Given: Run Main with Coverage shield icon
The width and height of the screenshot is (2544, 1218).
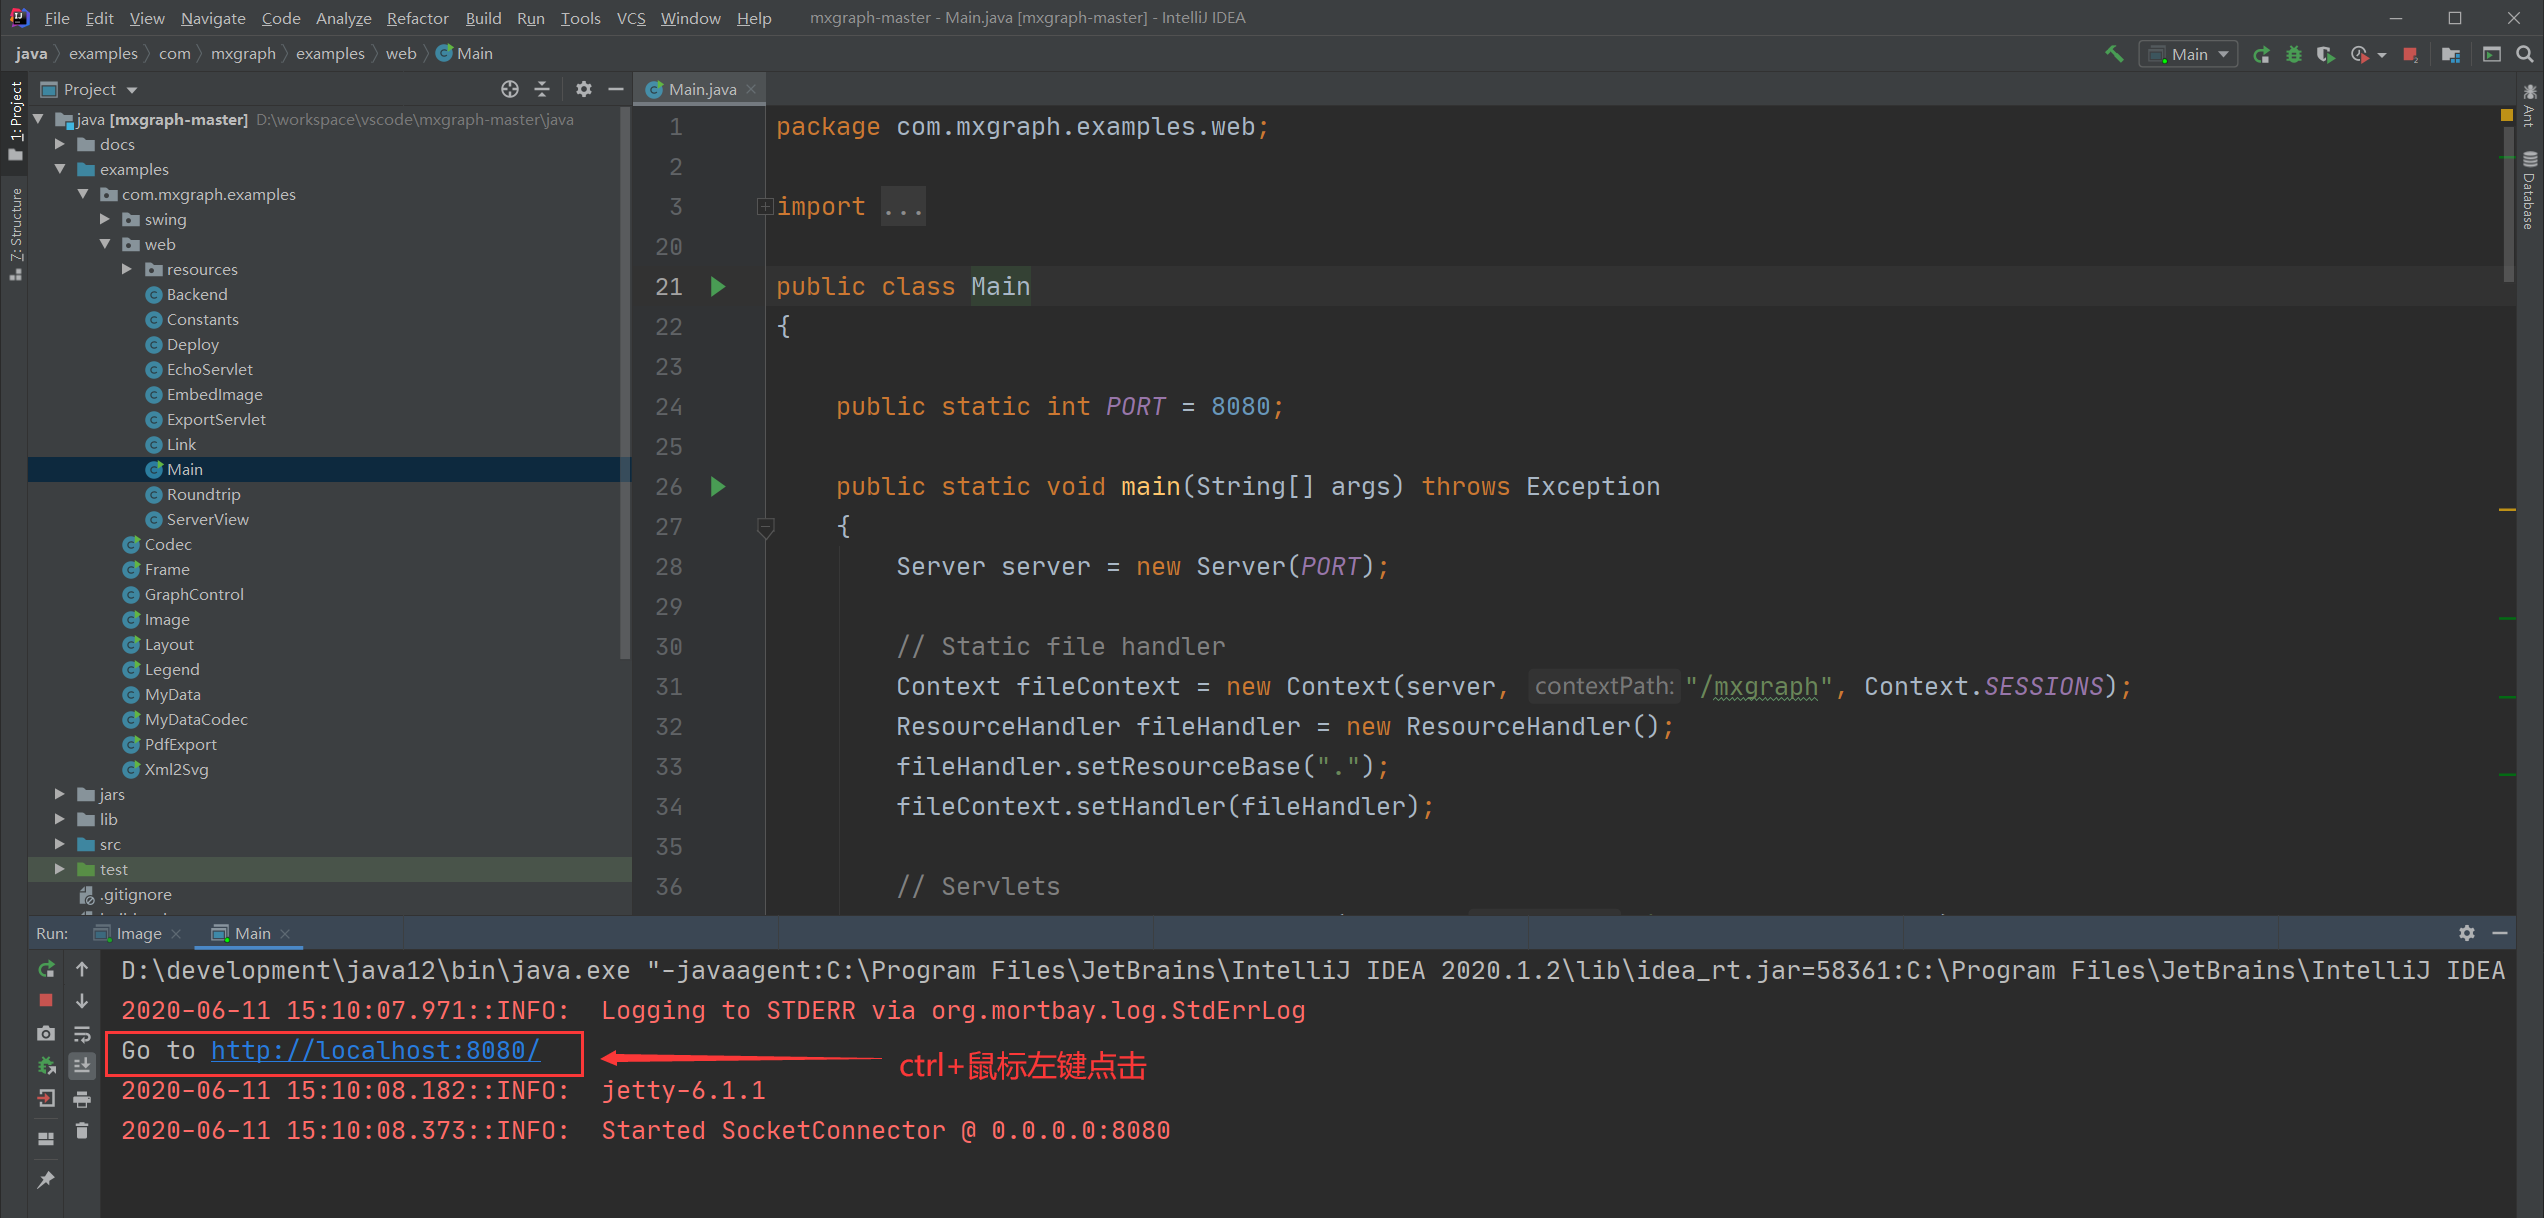Looking at the screenshot, I should (2326, 54).
